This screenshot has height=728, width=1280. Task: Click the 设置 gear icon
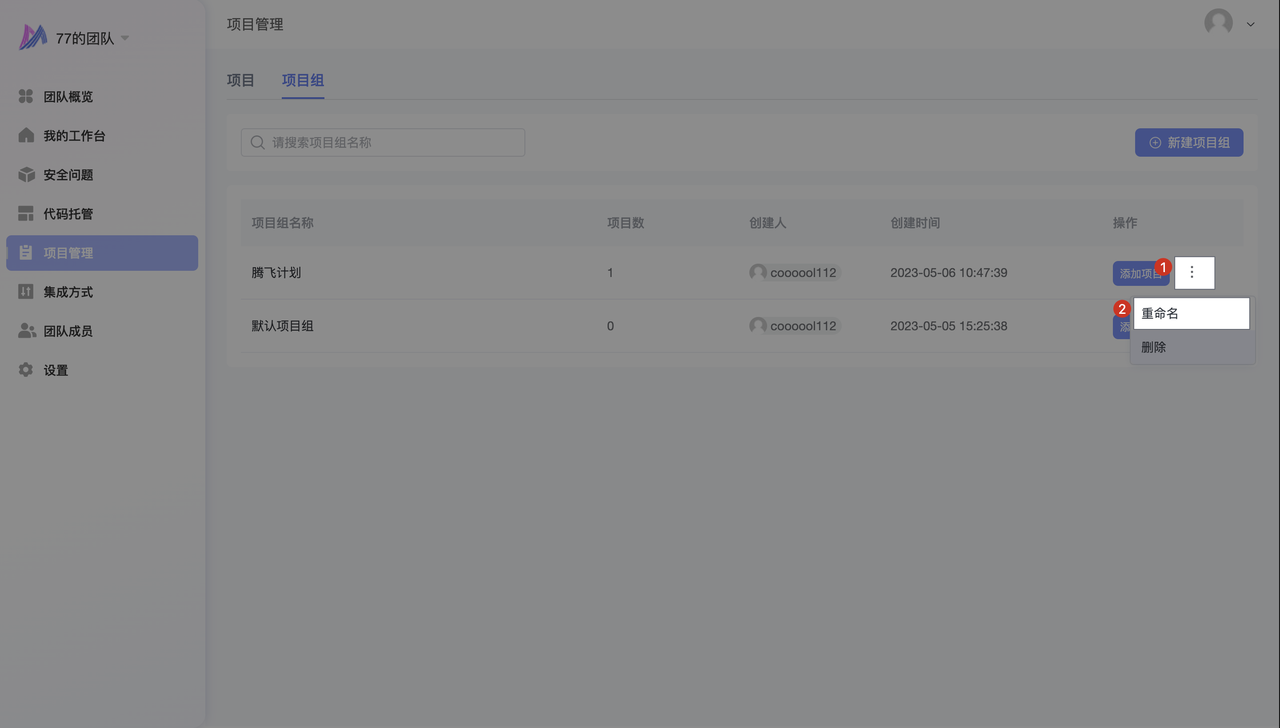pos(26,370)
